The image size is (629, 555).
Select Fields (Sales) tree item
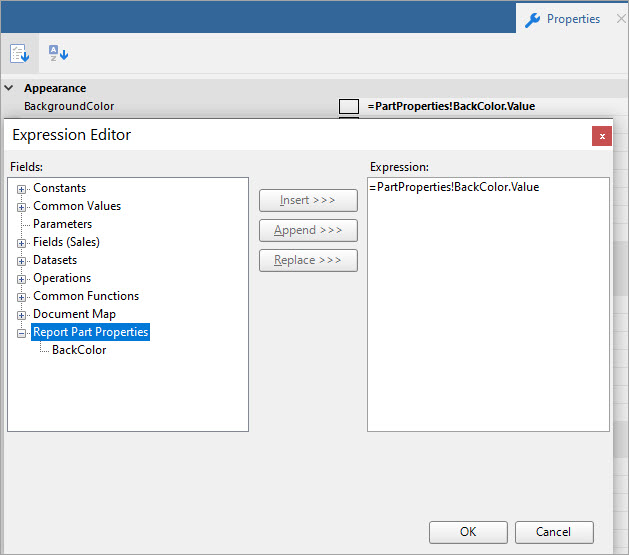coord(66,242)
